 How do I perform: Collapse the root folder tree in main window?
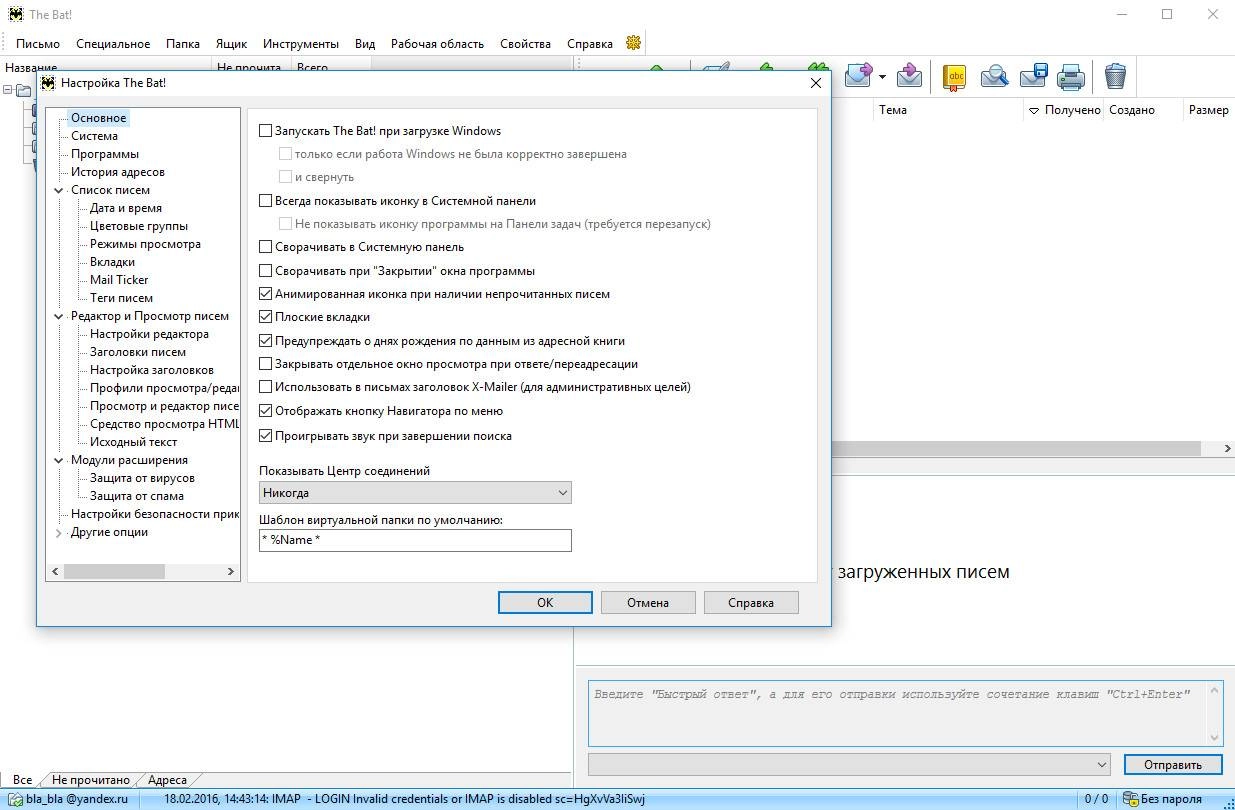(7, 90)
